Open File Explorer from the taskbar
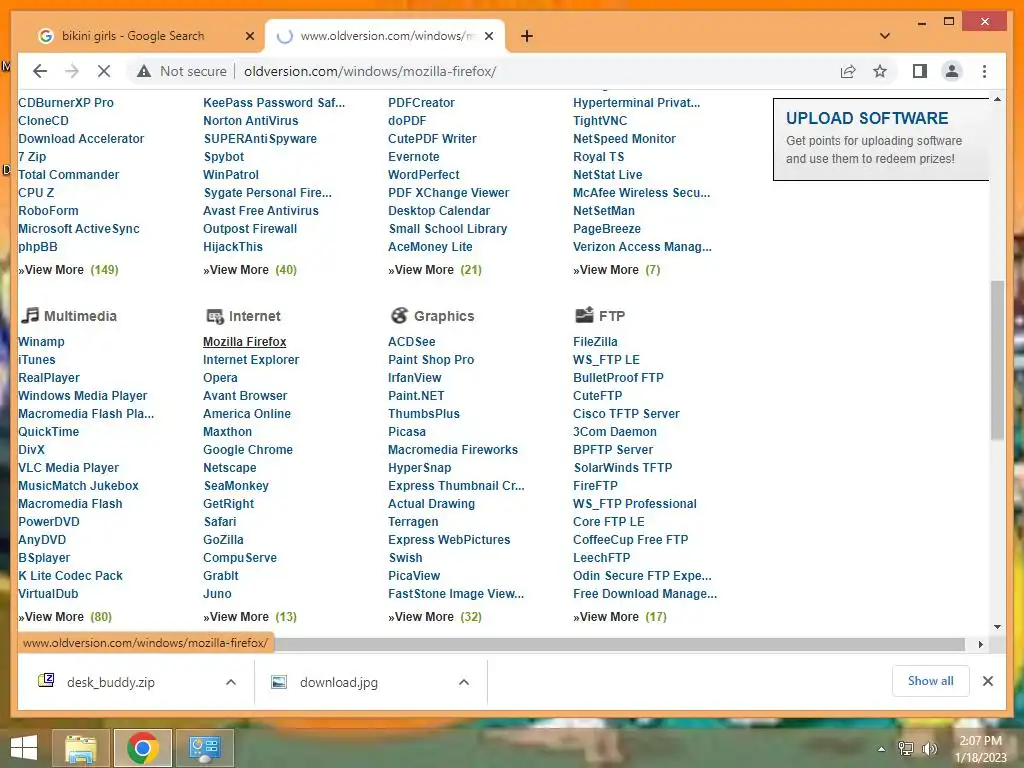The height and width of the screenshot is (768, 1024). tap(80, 748)
